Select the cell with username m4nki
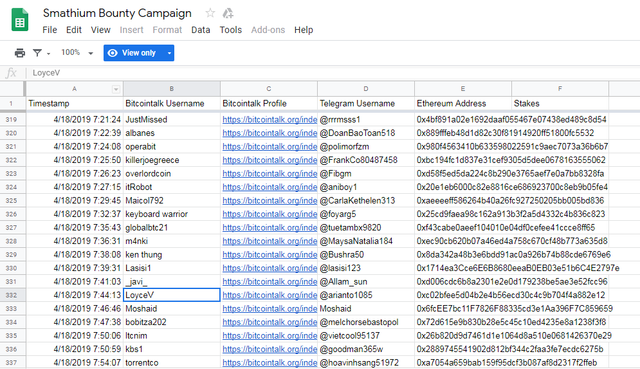 tap(171, 241)
